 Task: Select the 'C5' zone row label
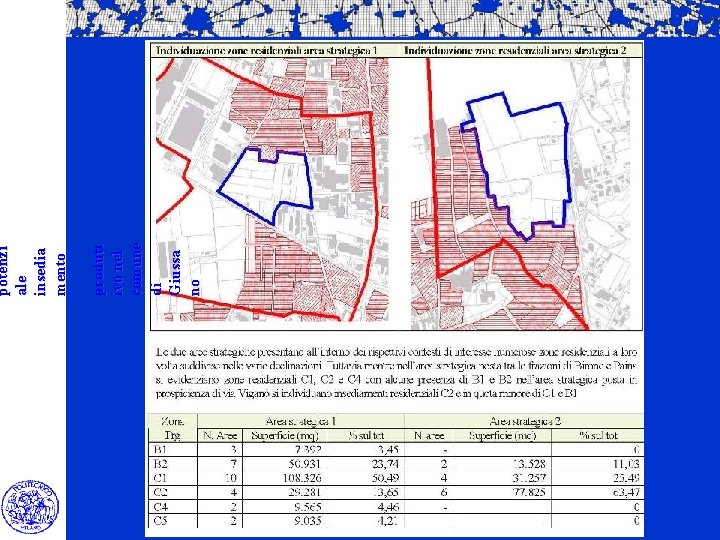tap(161, 521)
